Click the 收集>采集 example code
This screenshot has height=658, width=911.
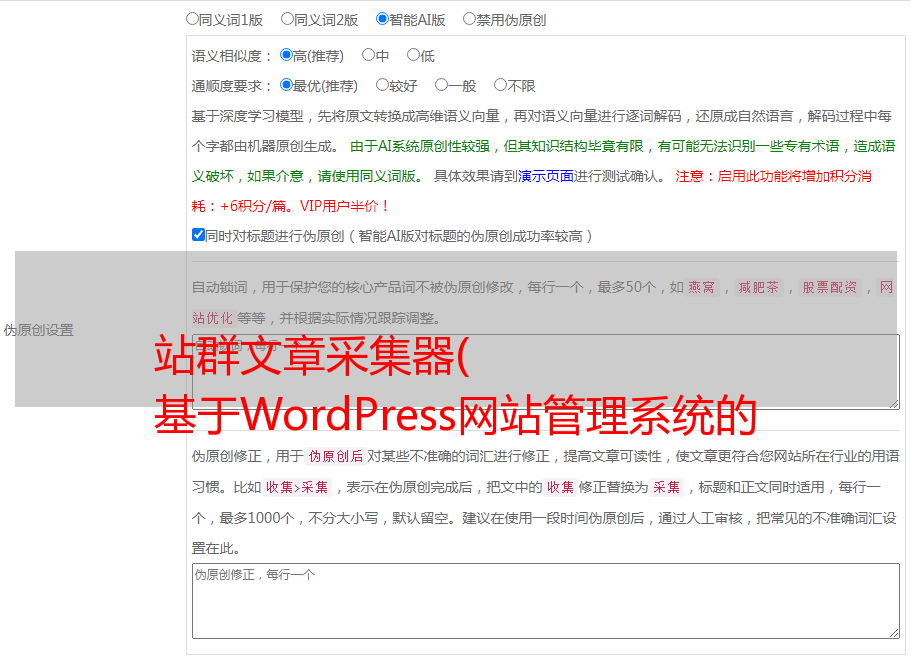297,487
